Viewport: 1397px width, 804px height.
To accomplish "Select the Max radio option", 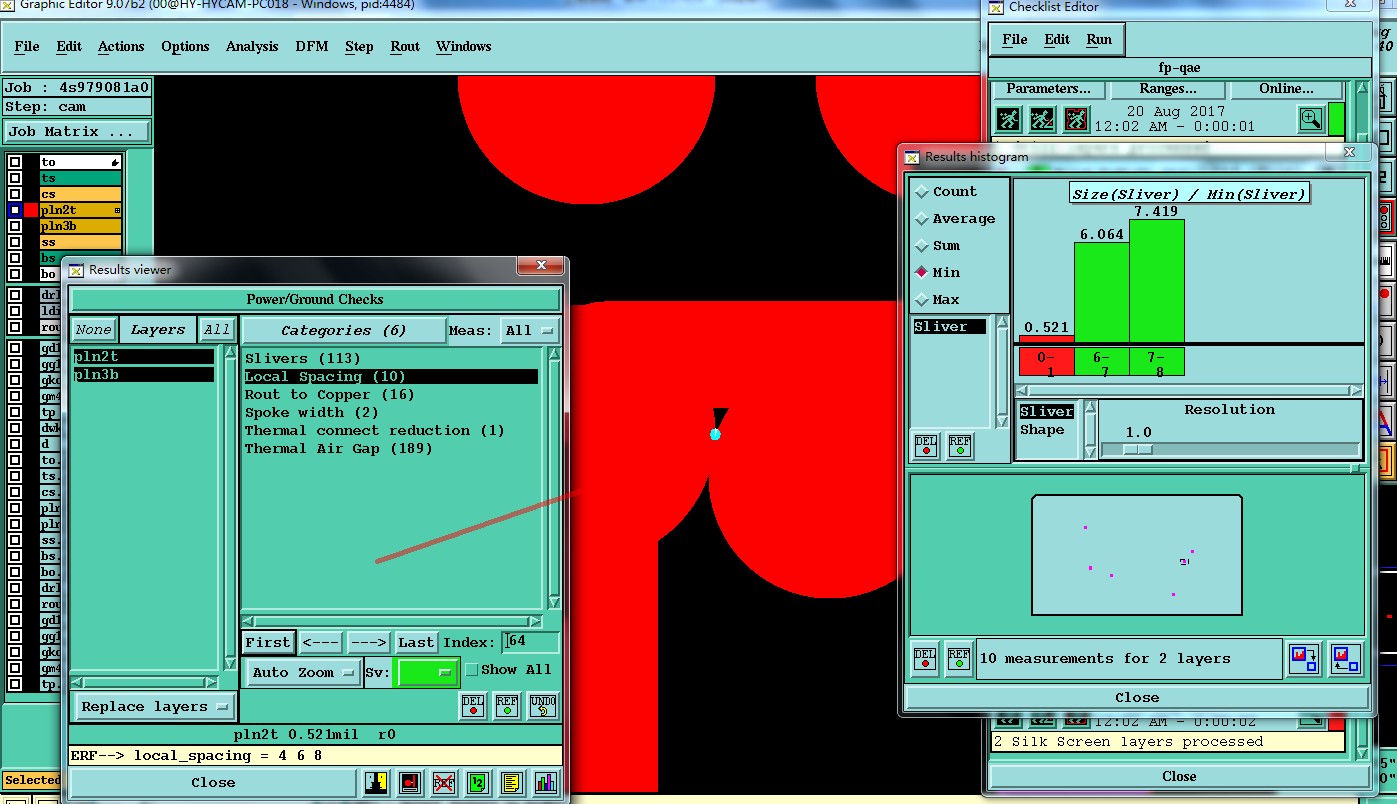I will pyautogui.click(x=922, y=299).
